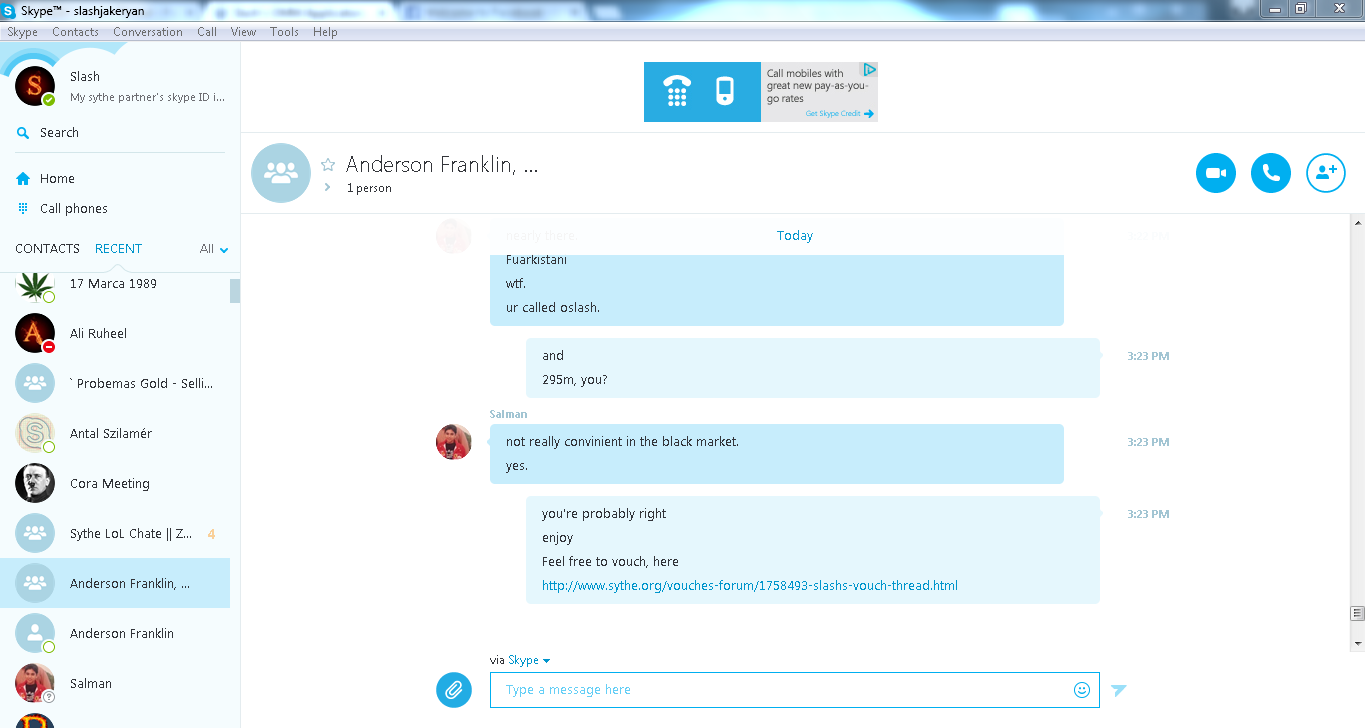Open the Call menu
This screenshot has height=728, width=1365.
tap(207, 32)
